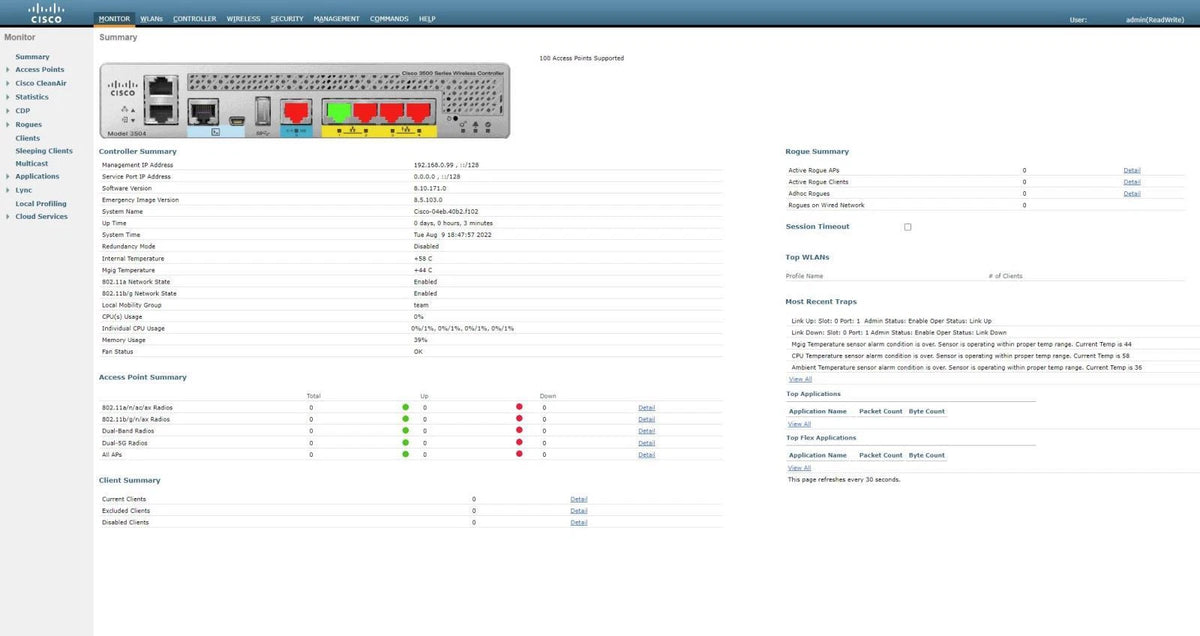Click View All under Most Recent Traps
The image size is (1200, 636).
click(x=800, y=379)
